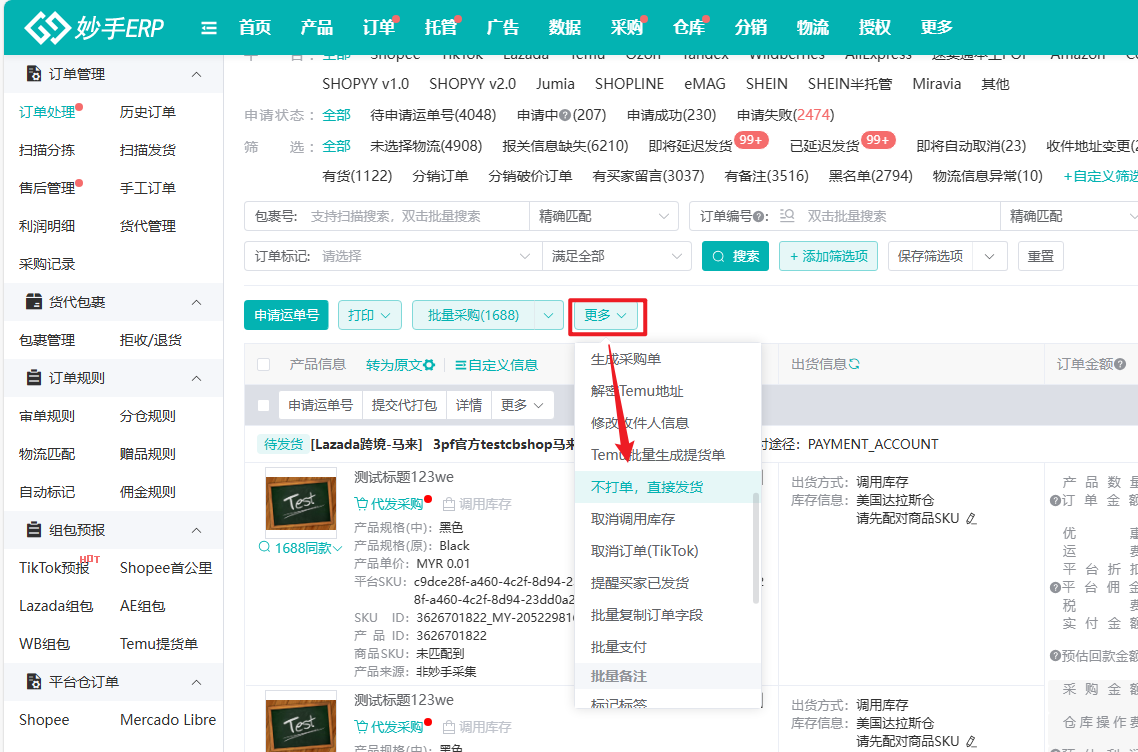
Task: Toggle the sidebar collapse hamburger icon
Action: point(209,28)
